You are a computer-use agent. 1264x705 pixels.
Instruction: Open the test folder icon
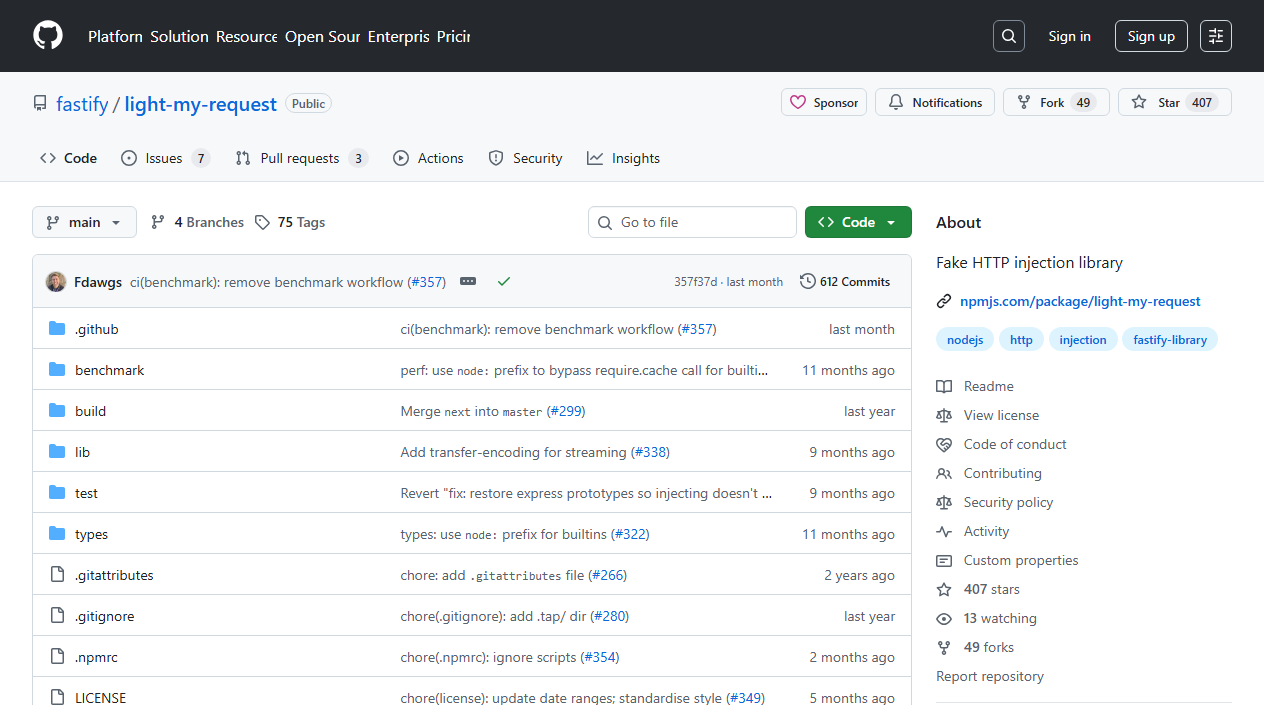(x=57, y=493)
